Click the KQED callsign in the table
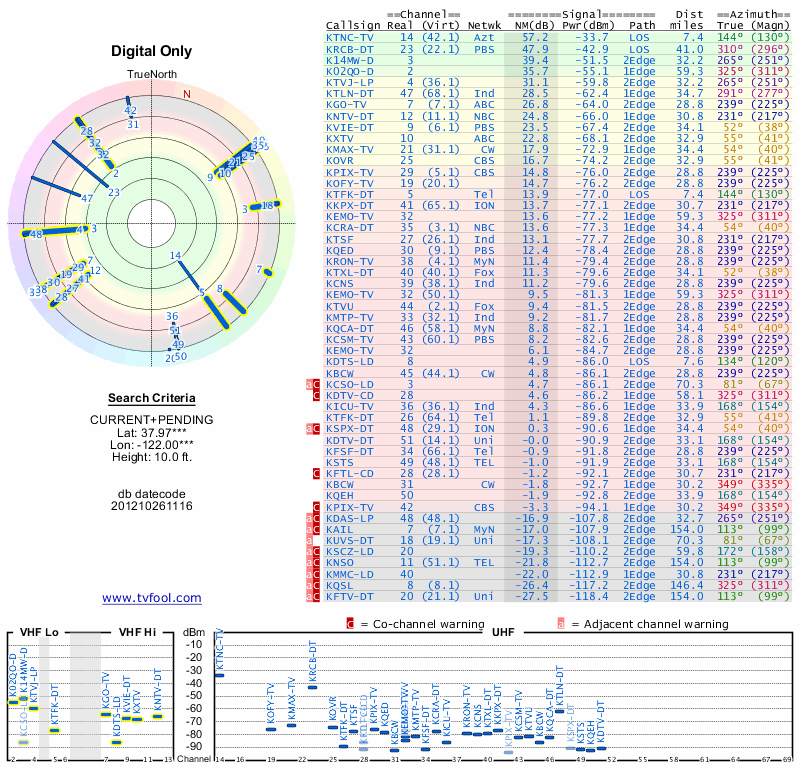Screen dimensions: 800x768 (338, 251)
